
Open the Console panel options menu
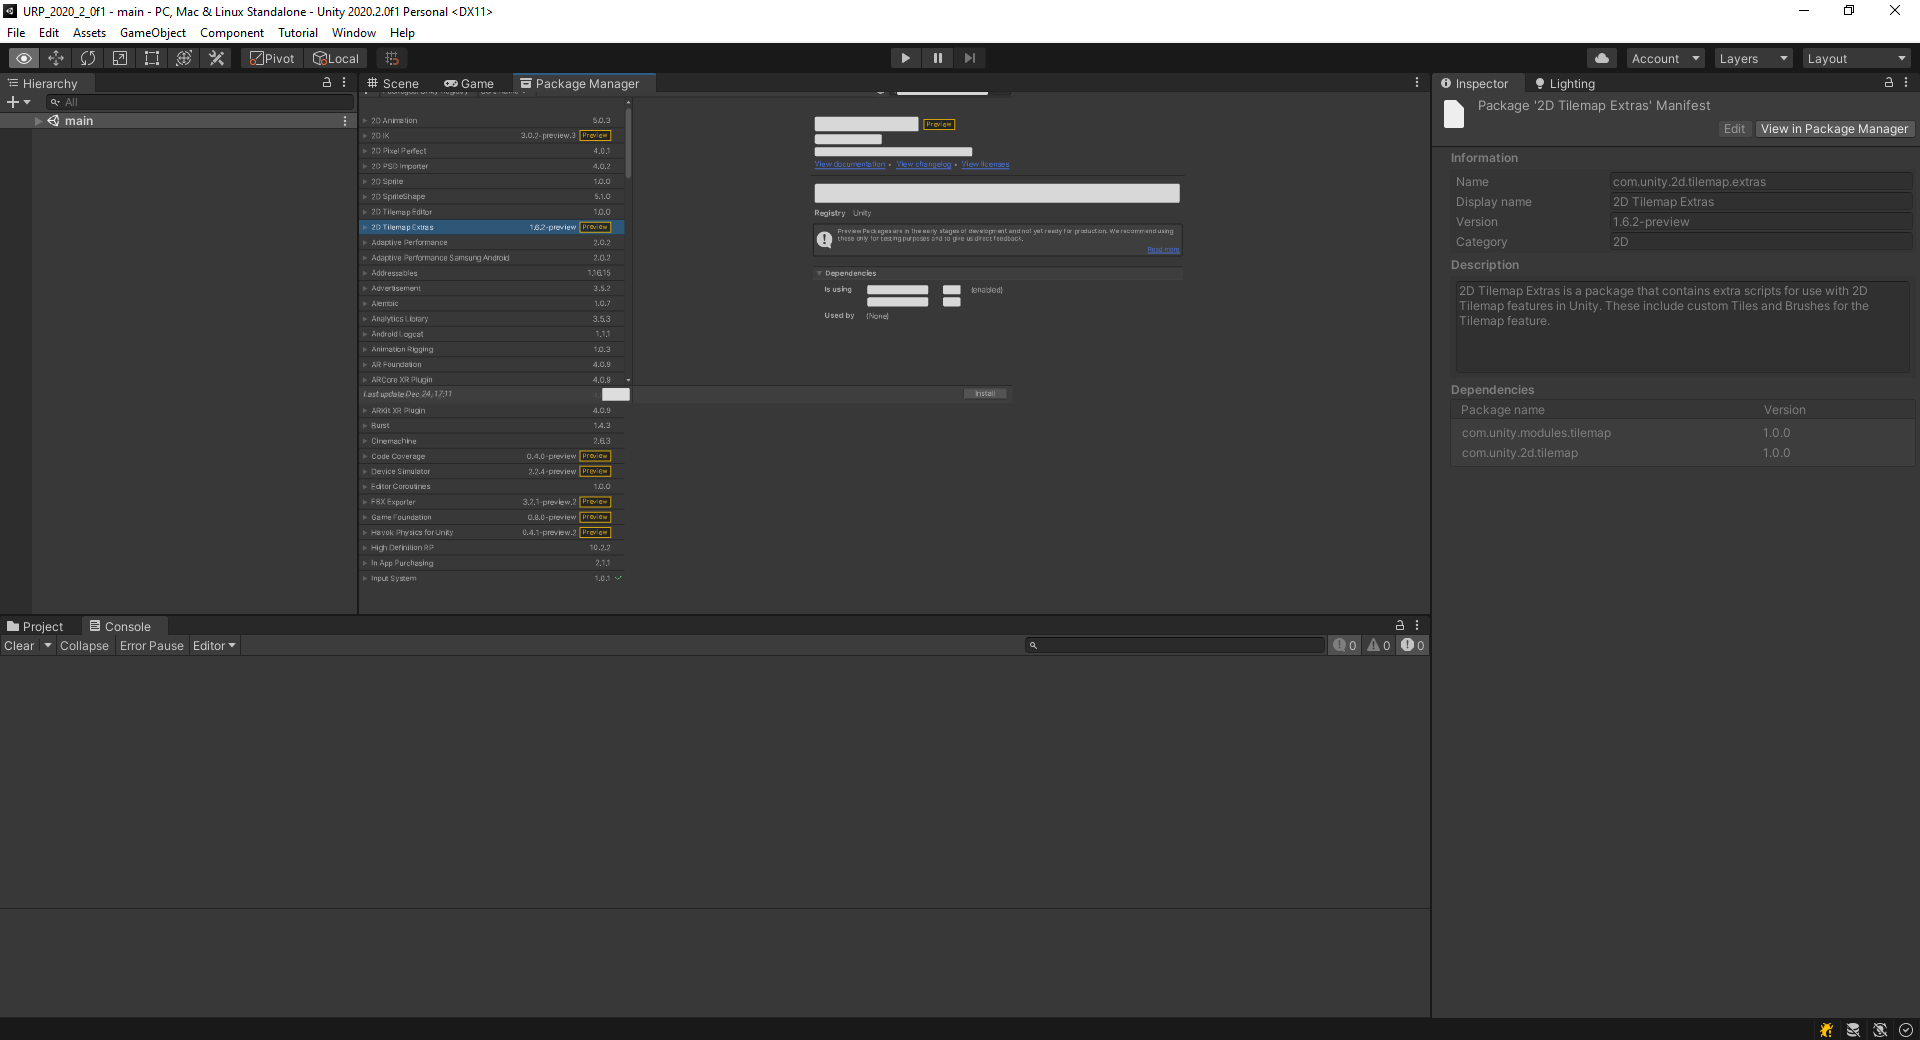(1417, 625)
